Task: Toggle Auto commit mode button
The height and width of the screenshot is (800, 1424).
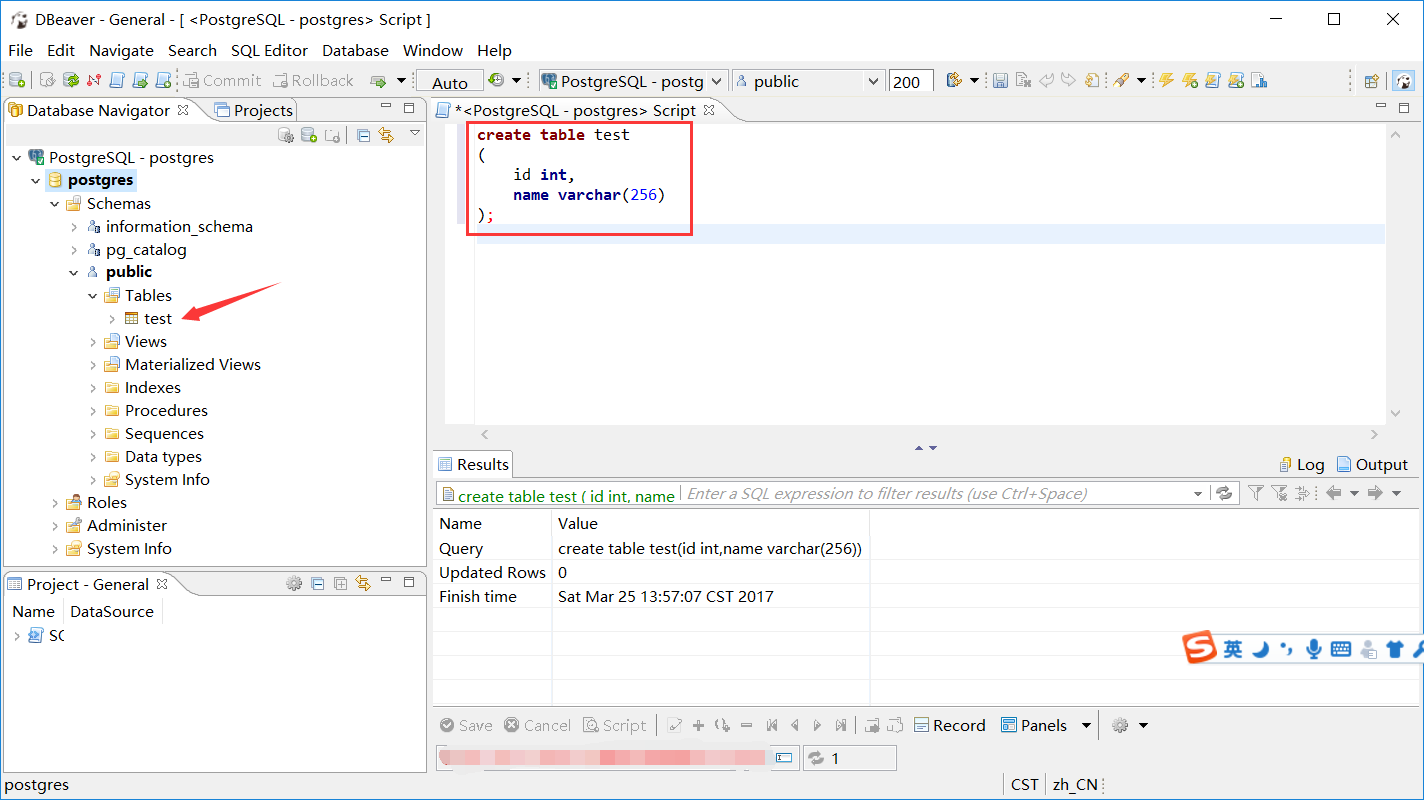Action: 450,82
